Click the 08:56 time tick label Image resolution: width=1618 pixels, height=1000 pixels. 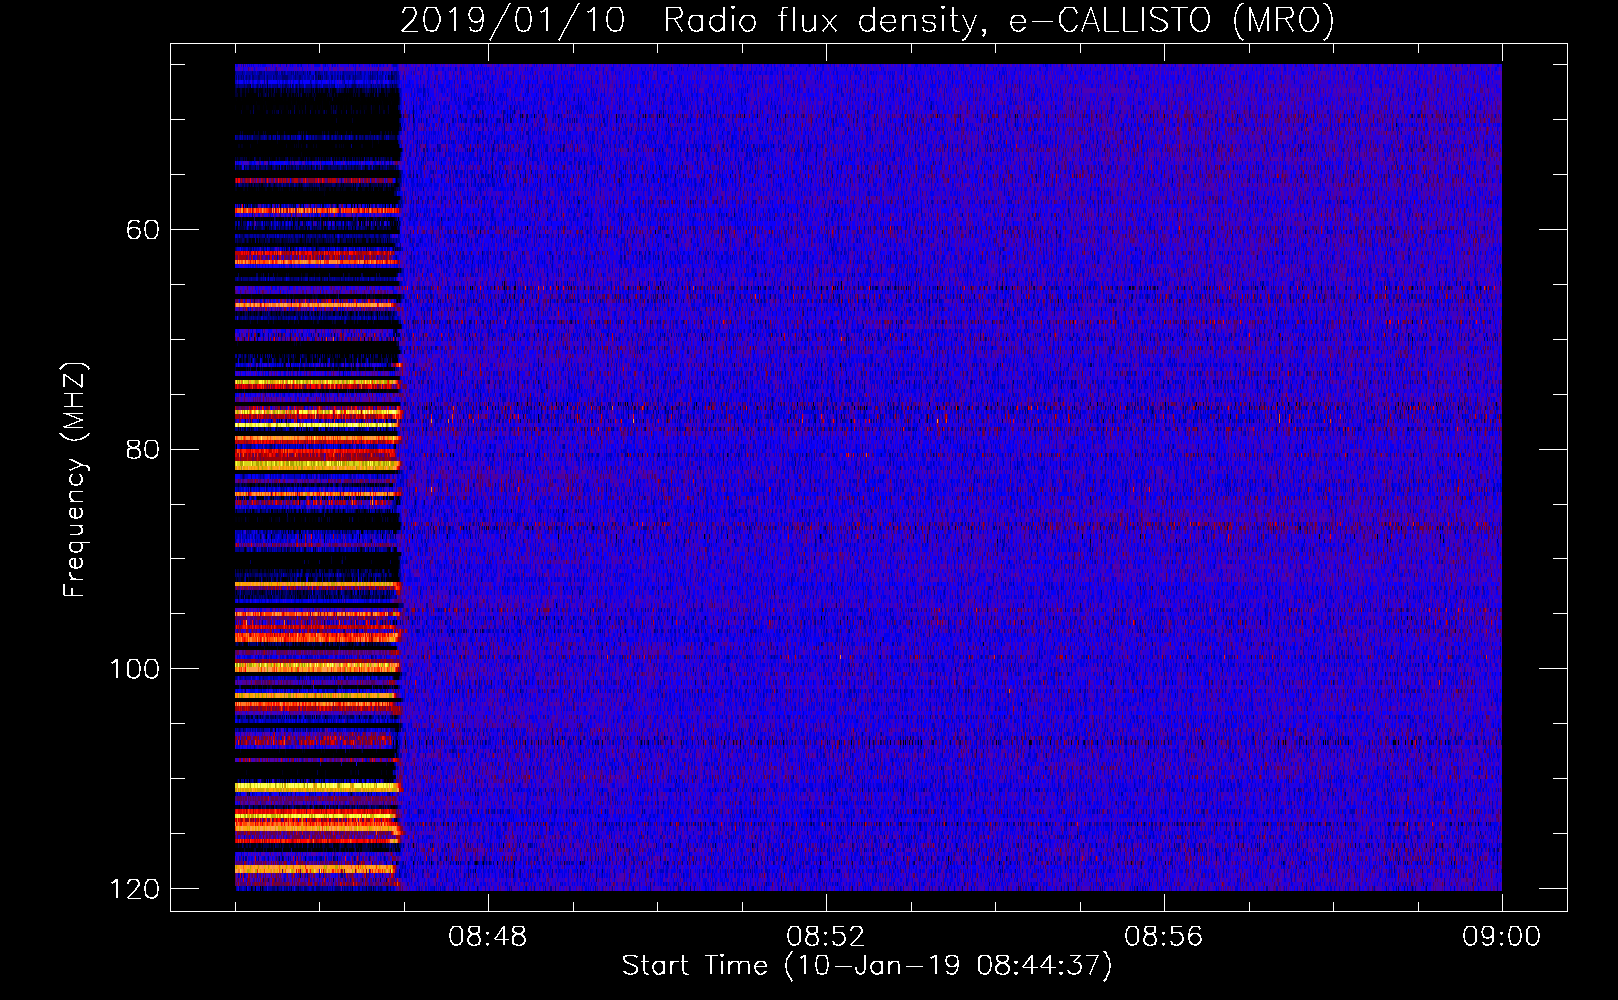[x=1163, y=937]
